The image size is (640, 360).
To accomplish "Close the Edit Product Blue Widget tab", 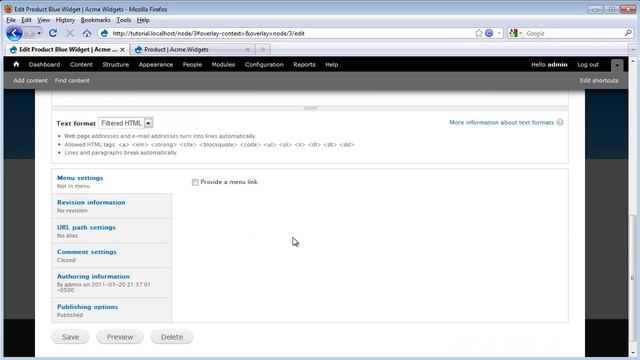I will (122, 49).
